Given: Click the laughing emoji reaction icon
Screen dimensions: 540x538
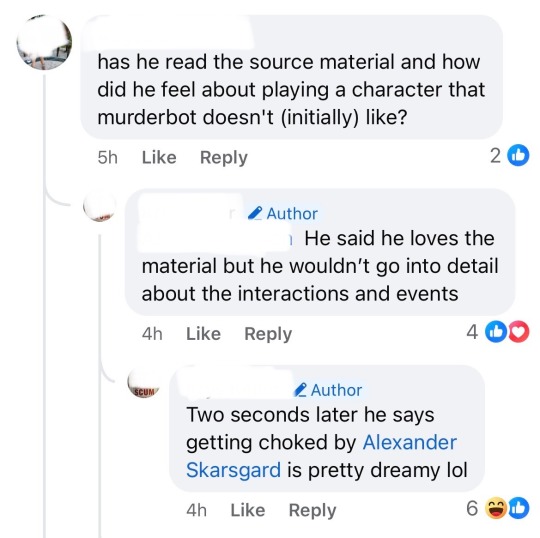Looking at the screenshot, I should tap(495, 508).
